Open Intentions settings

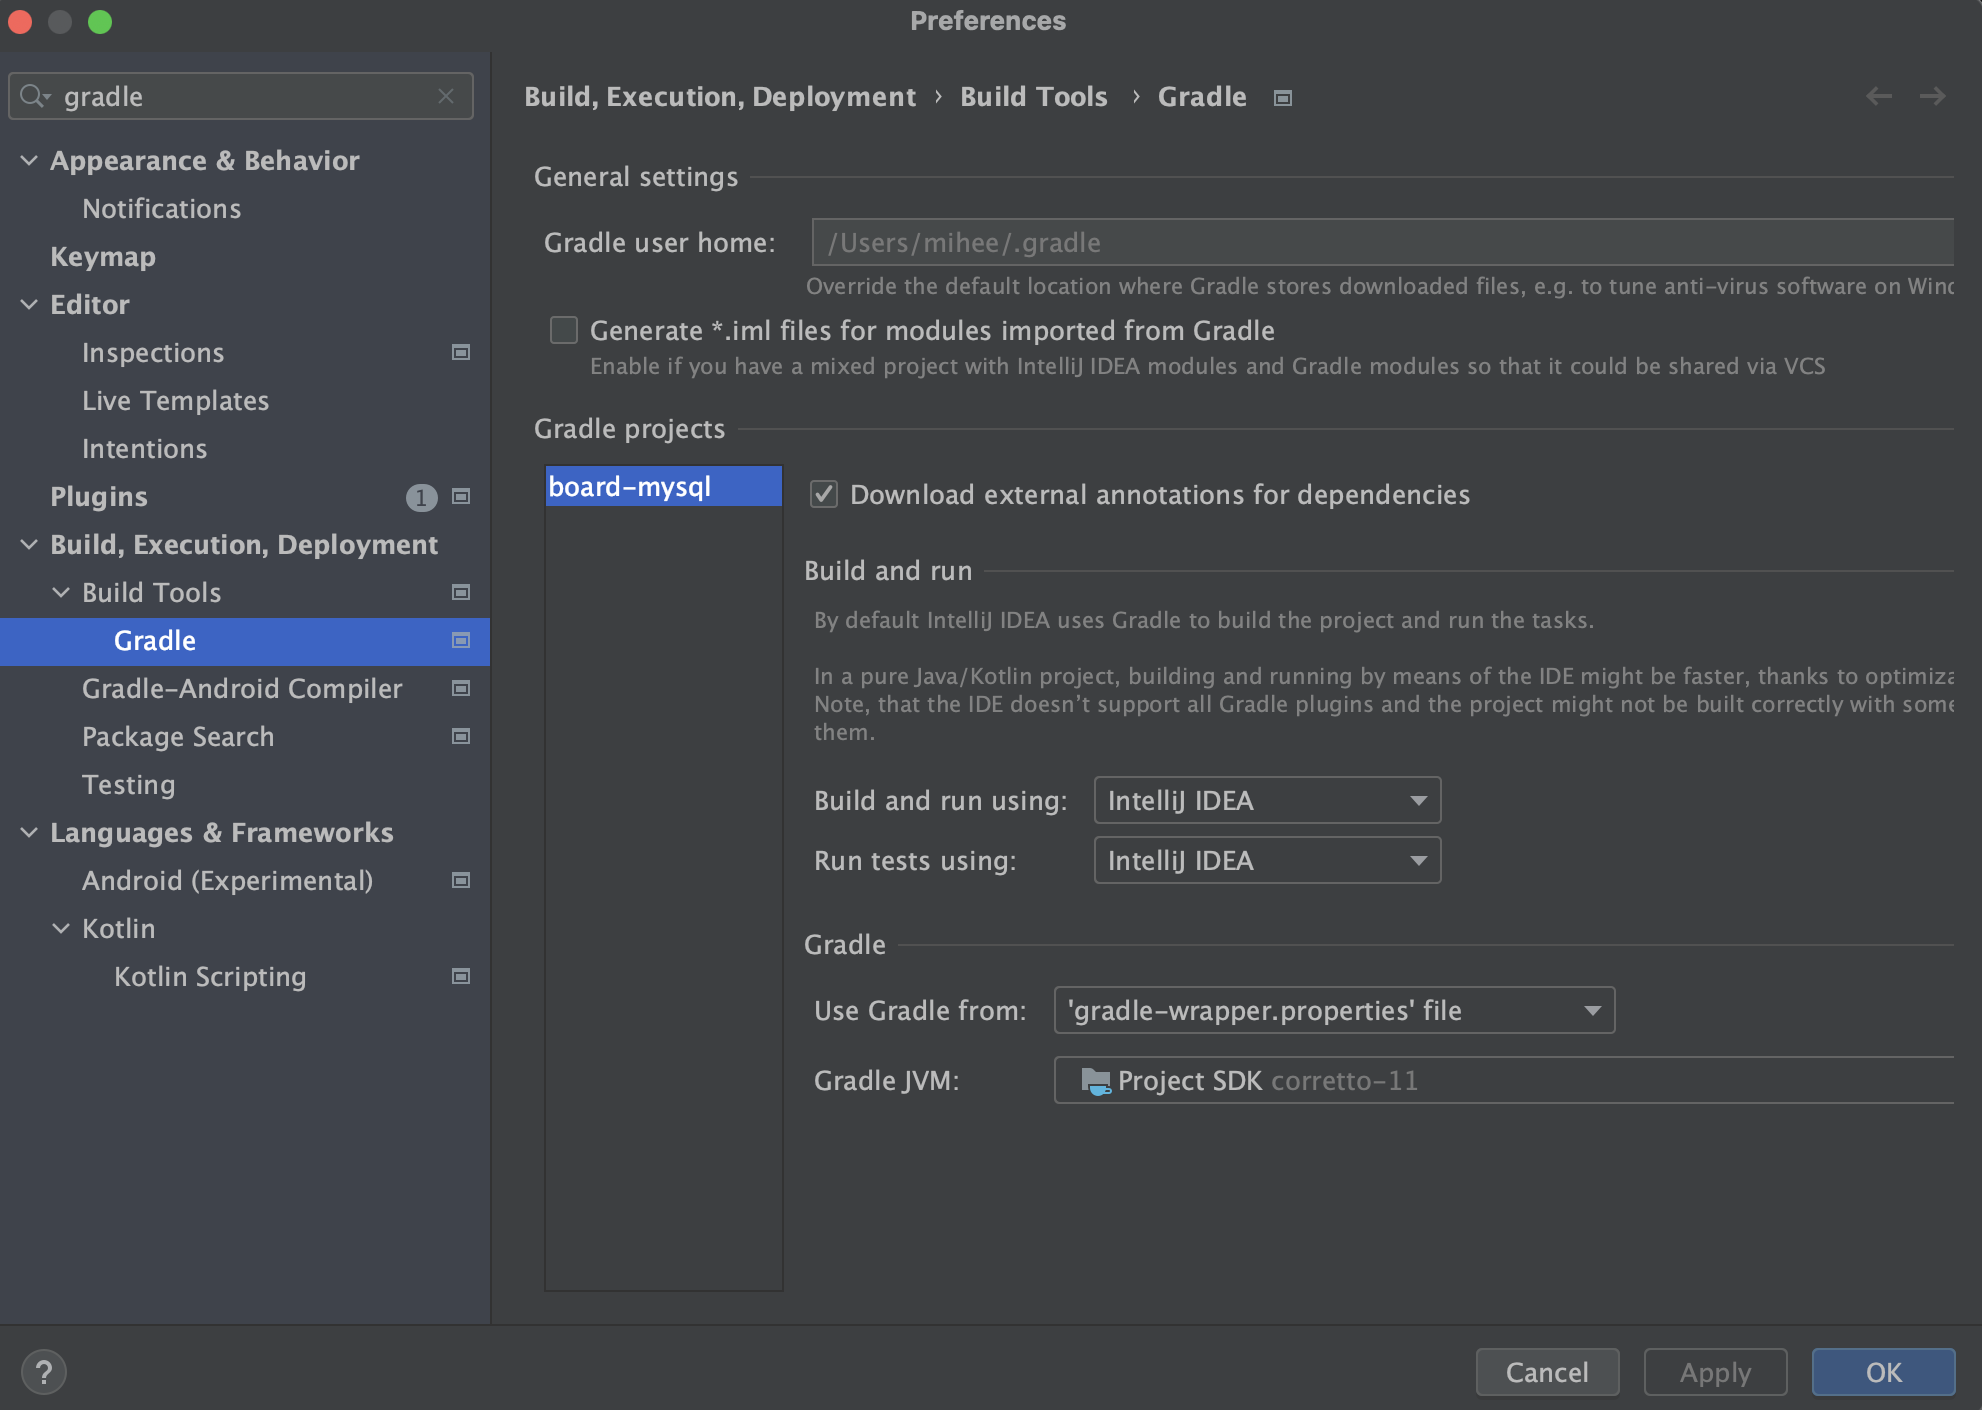click(145, 448)
